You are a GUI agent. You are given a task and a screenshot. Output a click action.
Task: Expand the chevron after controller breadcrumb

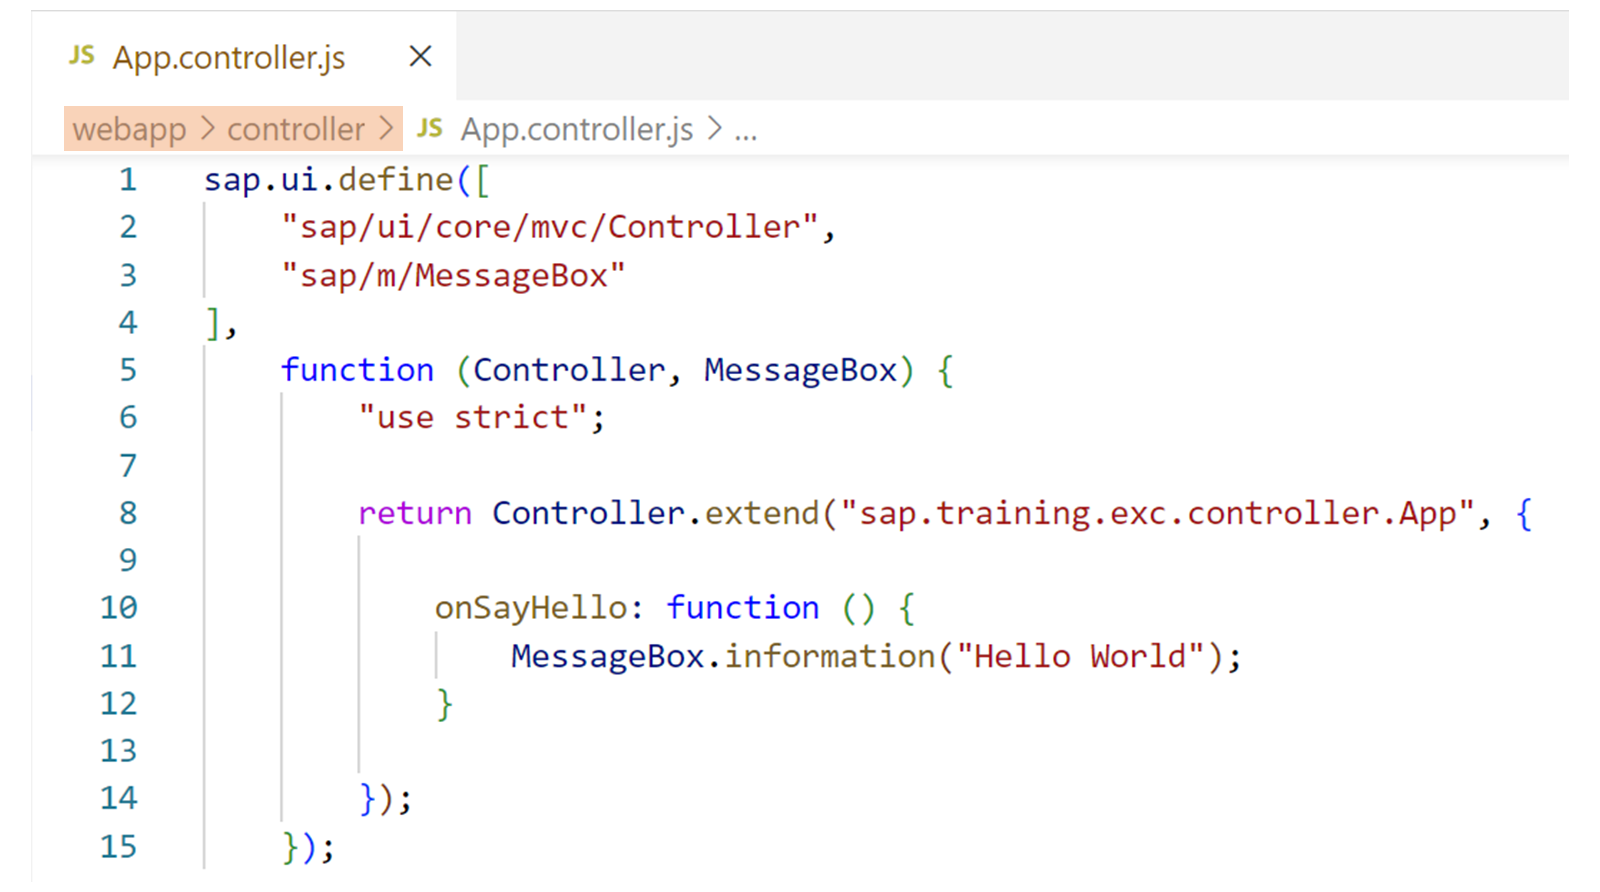pos(386,129)
